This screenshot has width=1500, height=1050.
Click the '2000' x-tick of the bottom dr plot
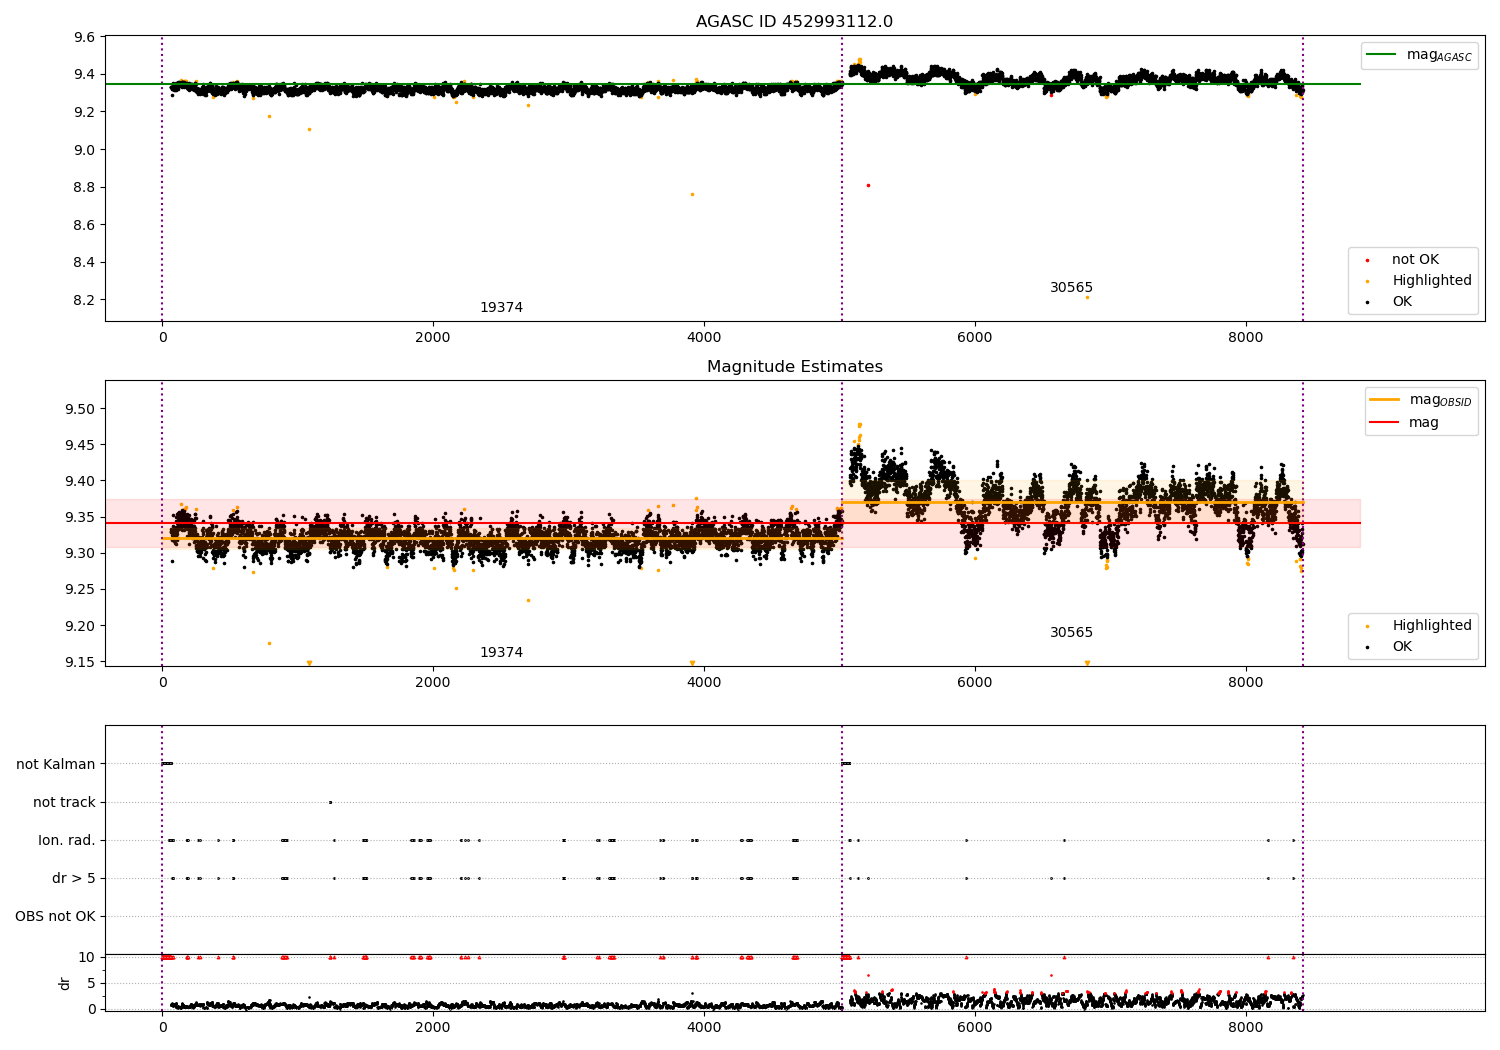coord(433,1027)
